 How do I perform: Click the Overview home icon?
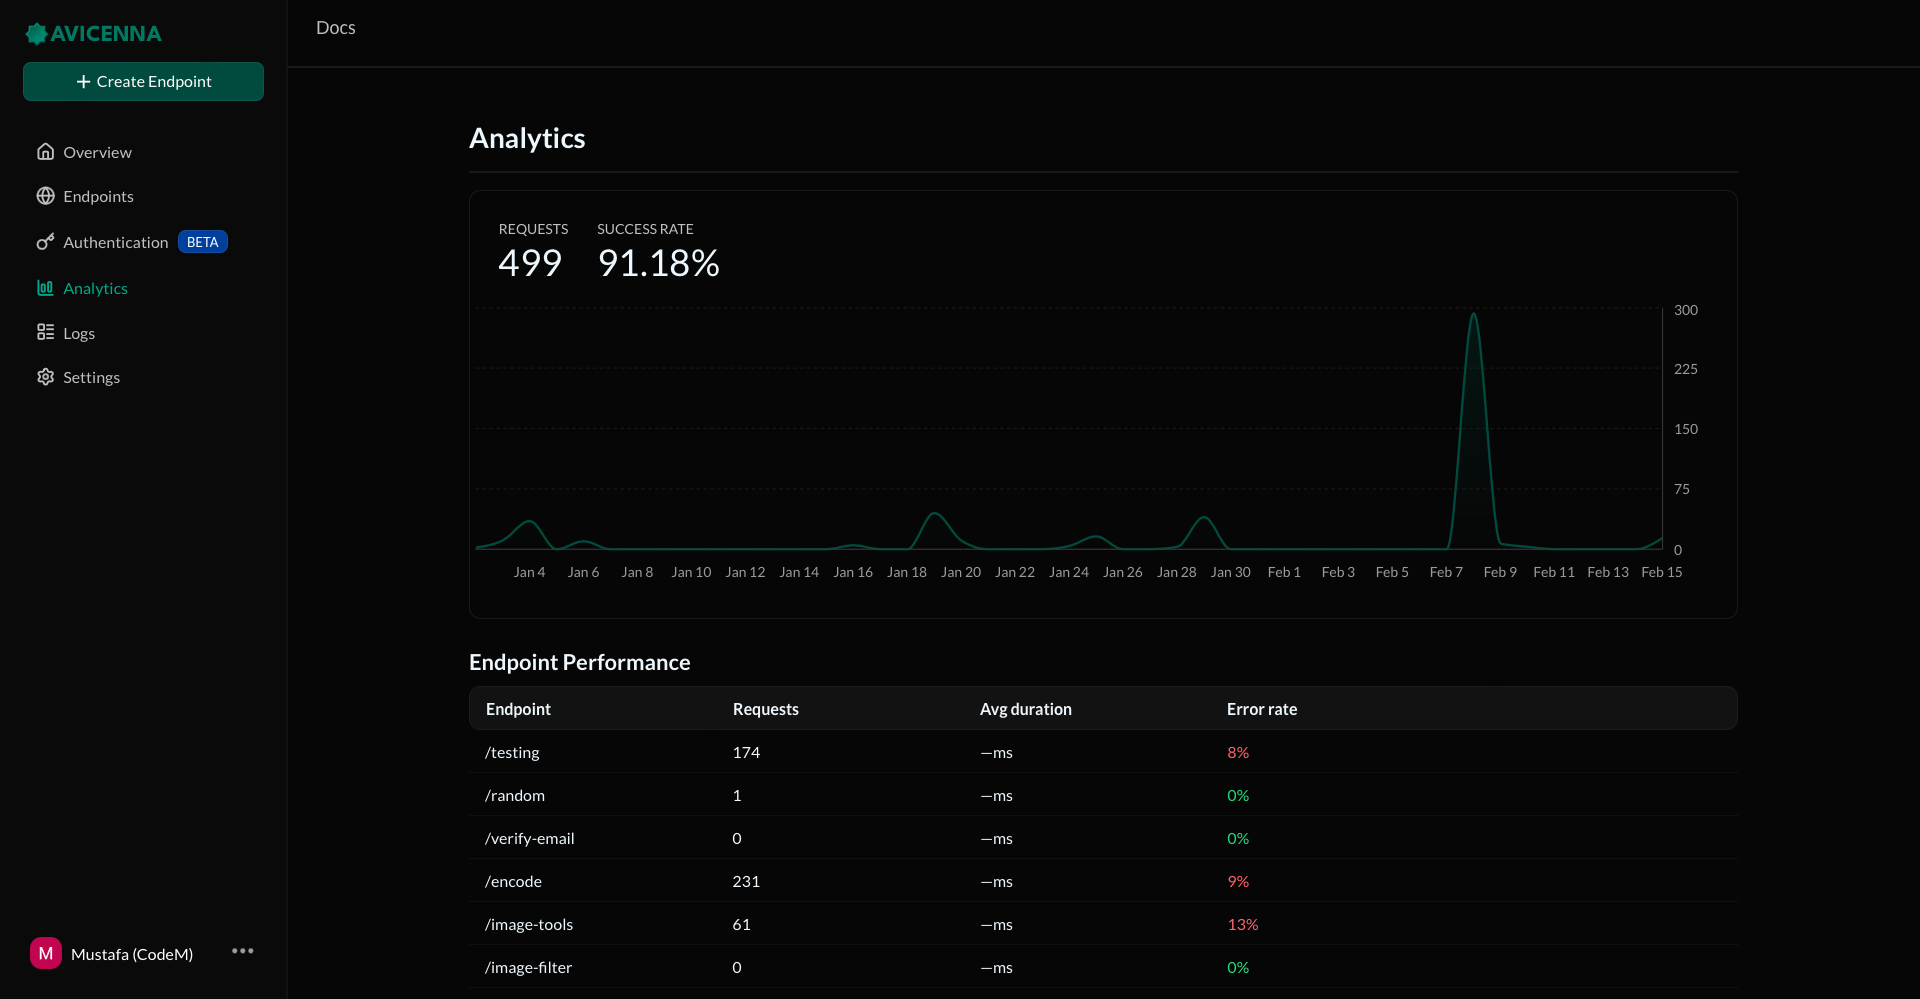pos(45,152)
